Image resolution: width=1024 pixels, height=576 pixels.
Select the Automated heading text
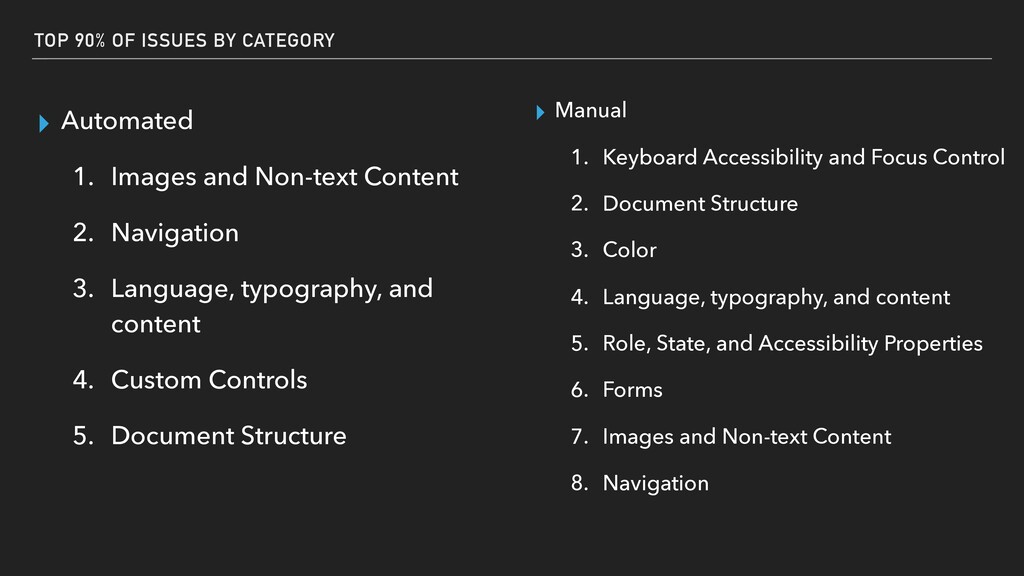(x=127, y=121)
